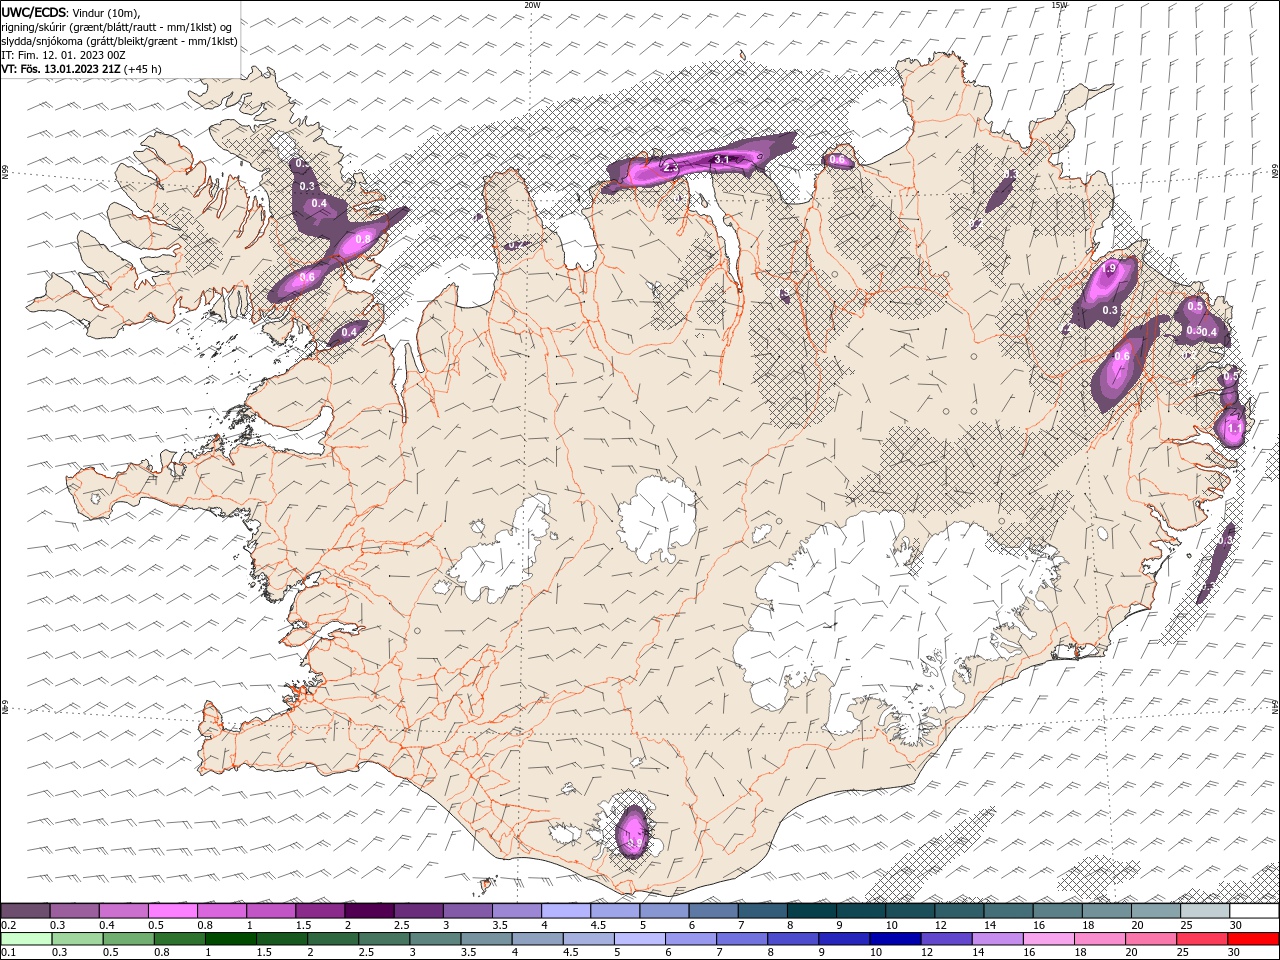Click the 1.9 snowfall value in the east
Screen dimensions: 1280x960
tap(1108, 268)
